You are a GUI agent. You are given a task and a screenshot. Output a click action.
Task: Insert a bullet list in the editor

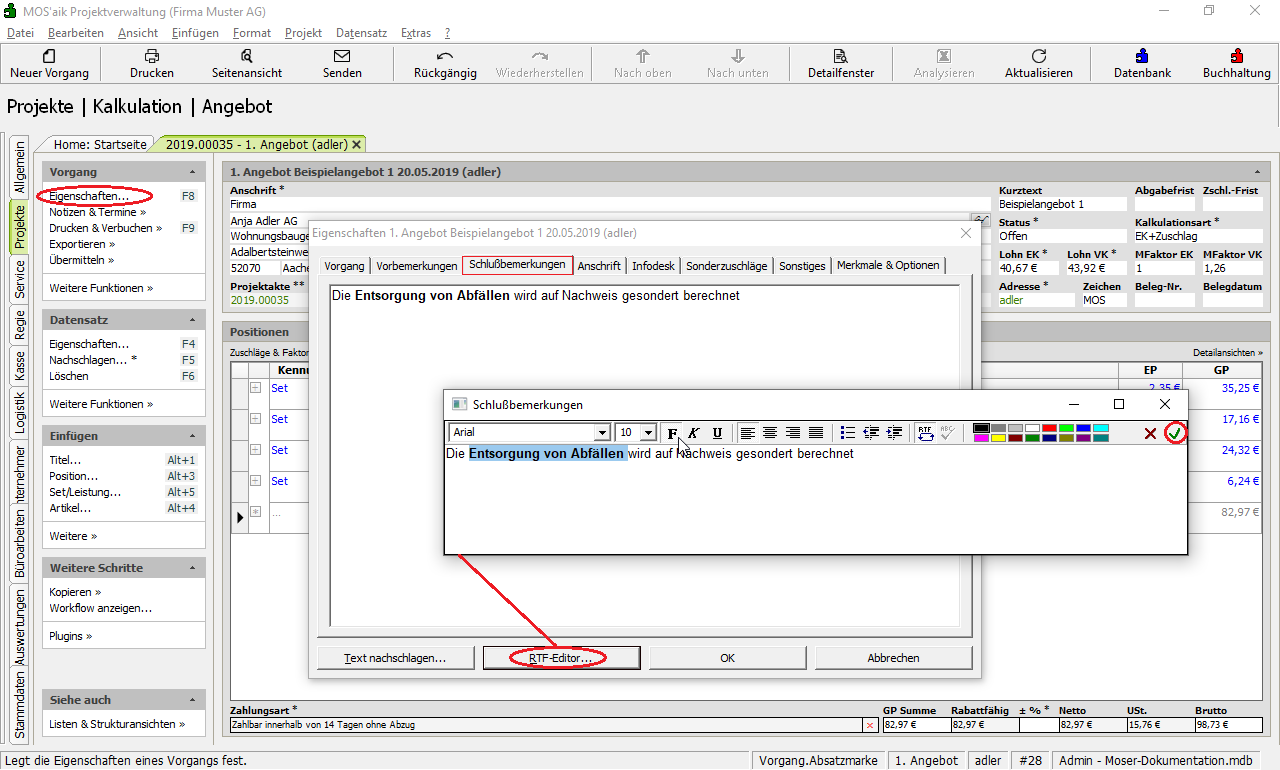point(848,433)
